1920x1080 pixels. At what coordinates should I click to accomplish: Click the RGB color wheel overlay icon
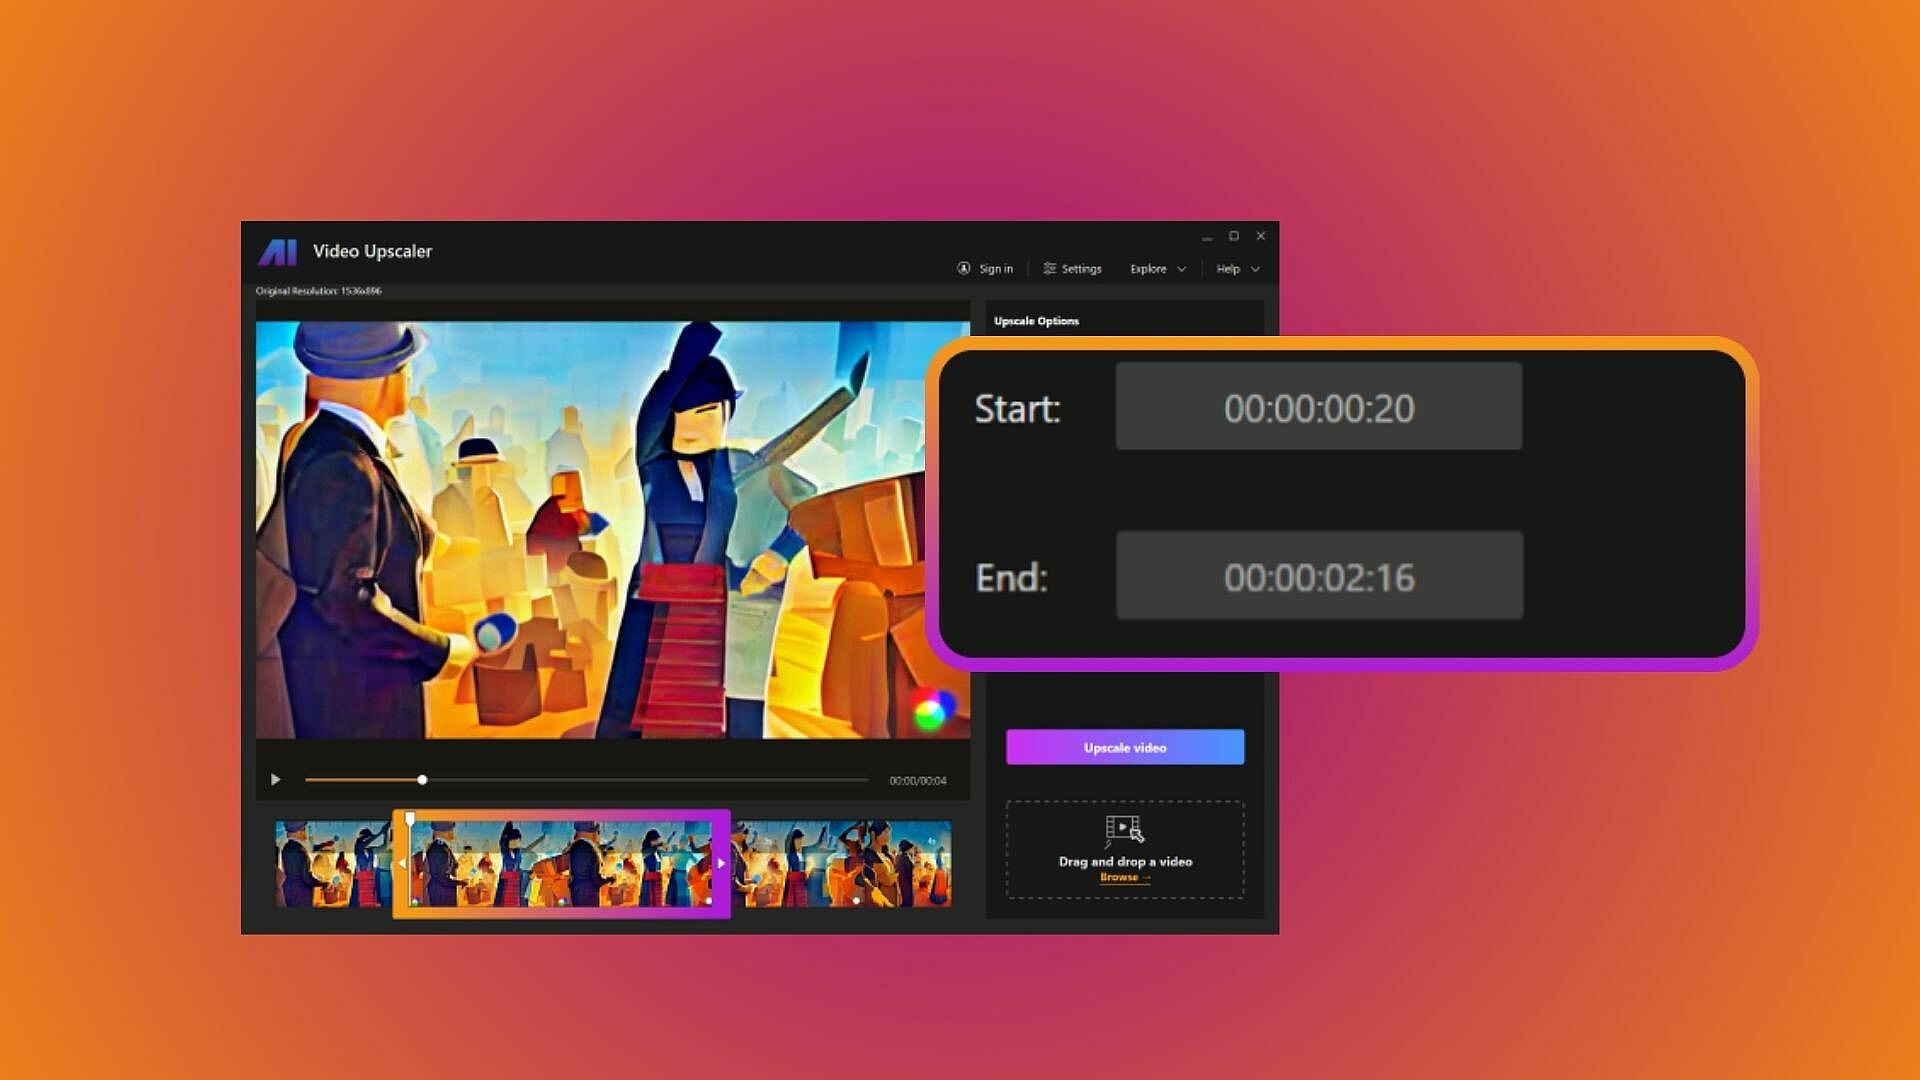point(930,712)
